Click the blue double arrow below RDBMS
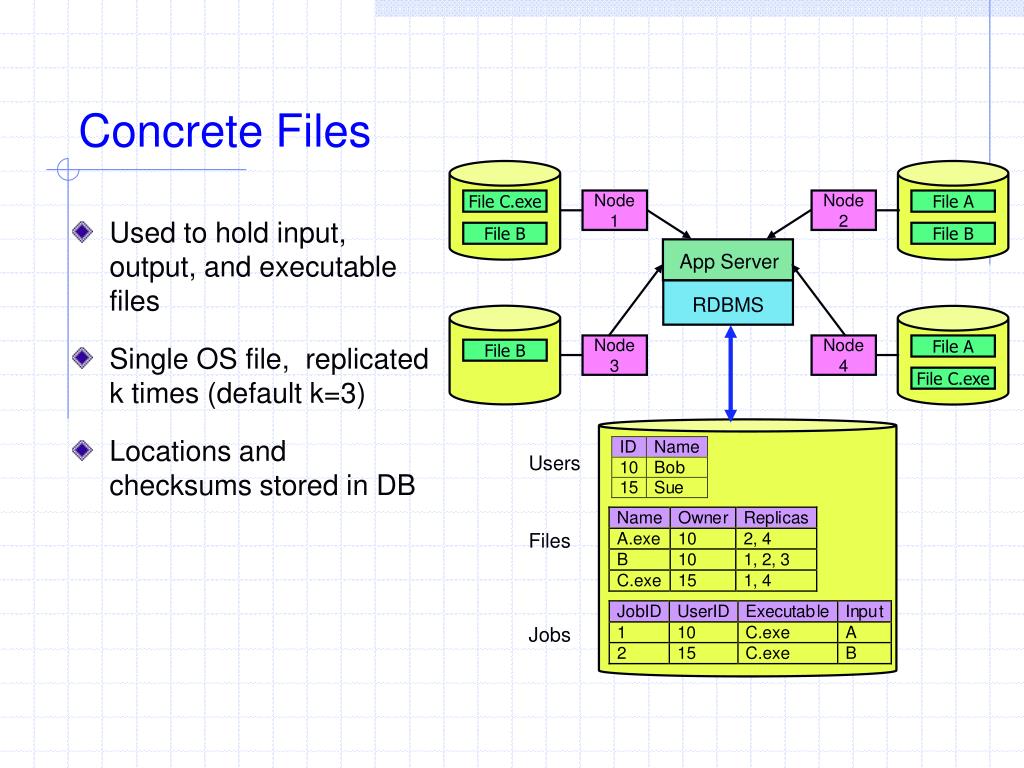 coord(731,374)
